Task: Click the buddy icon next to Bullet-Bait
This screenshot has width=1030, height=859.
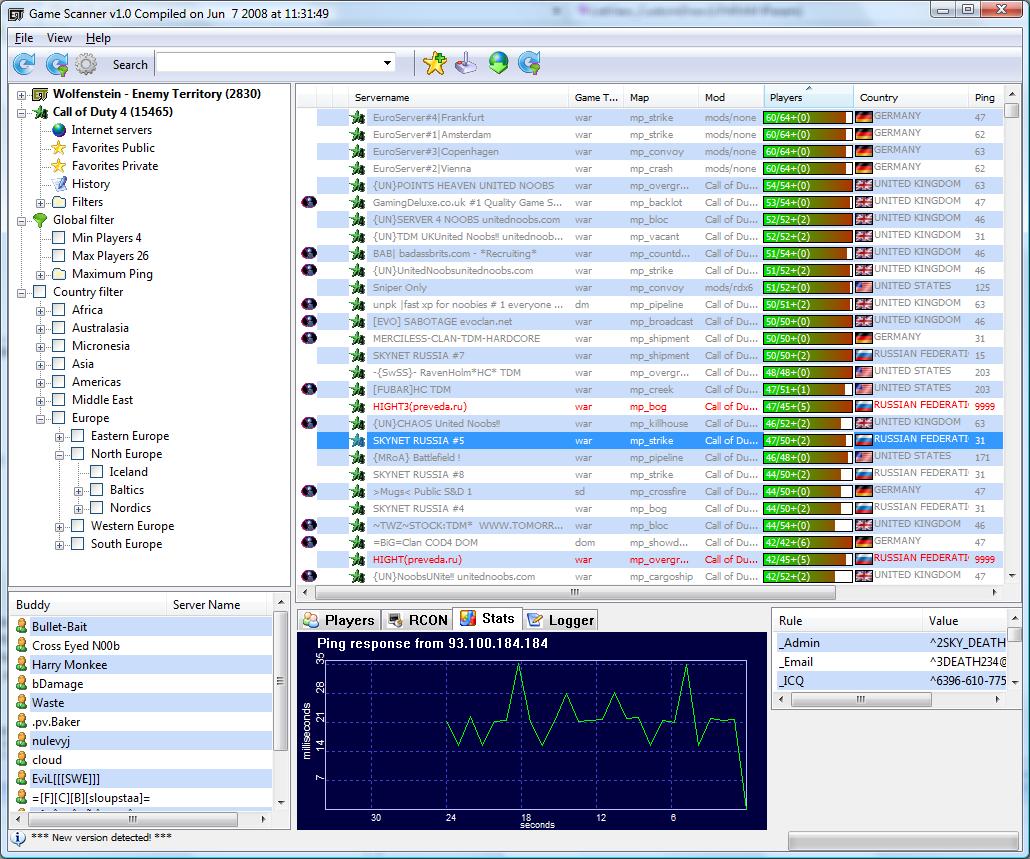Action: (22, 627)
